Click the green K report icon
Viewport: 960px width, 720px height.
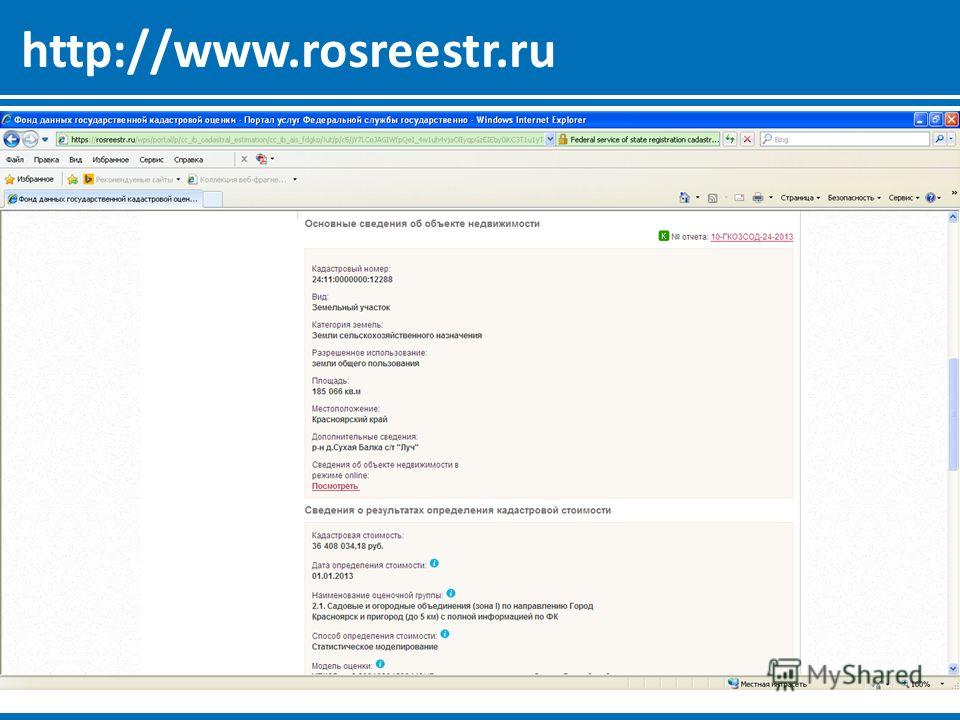(x=664, y=236)
